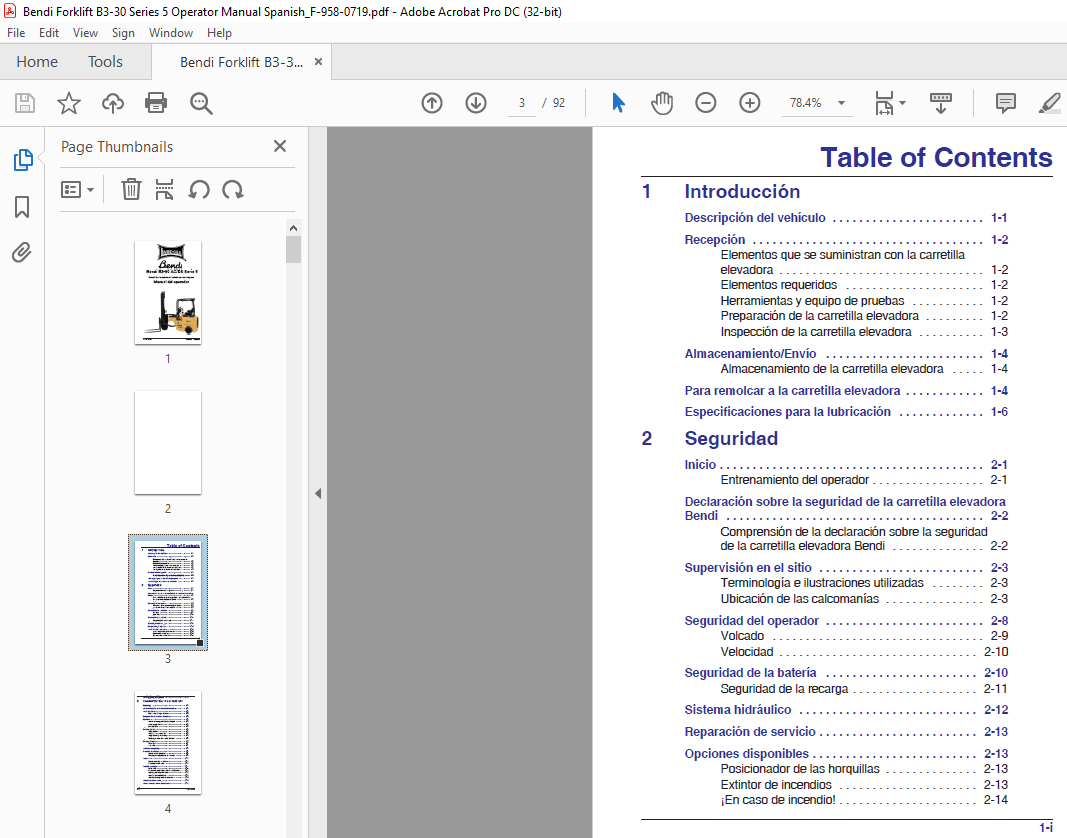Follow Opciones disponibles contents link
The width and height of the screenshot is (1067, 838).
[x=746, y=754]
